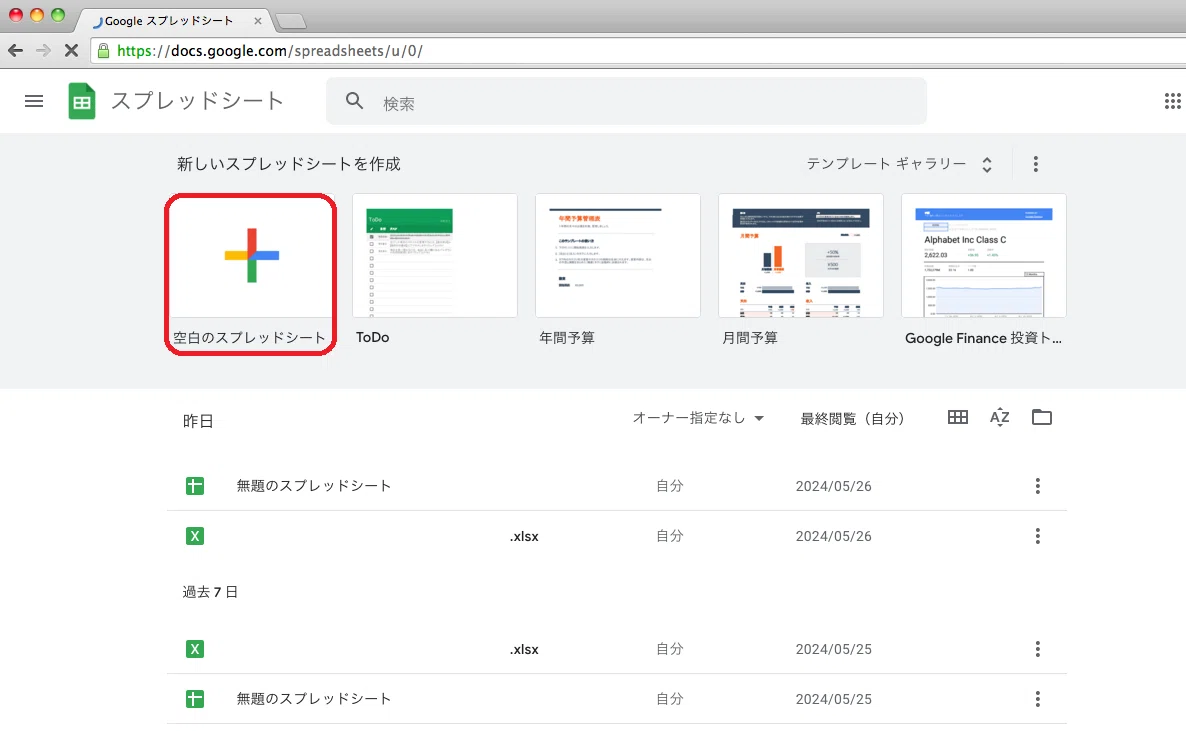Open more options for 2024/05/26 .xlsx file
This screenshot has height=731, width=1186.
(1037, 536)
